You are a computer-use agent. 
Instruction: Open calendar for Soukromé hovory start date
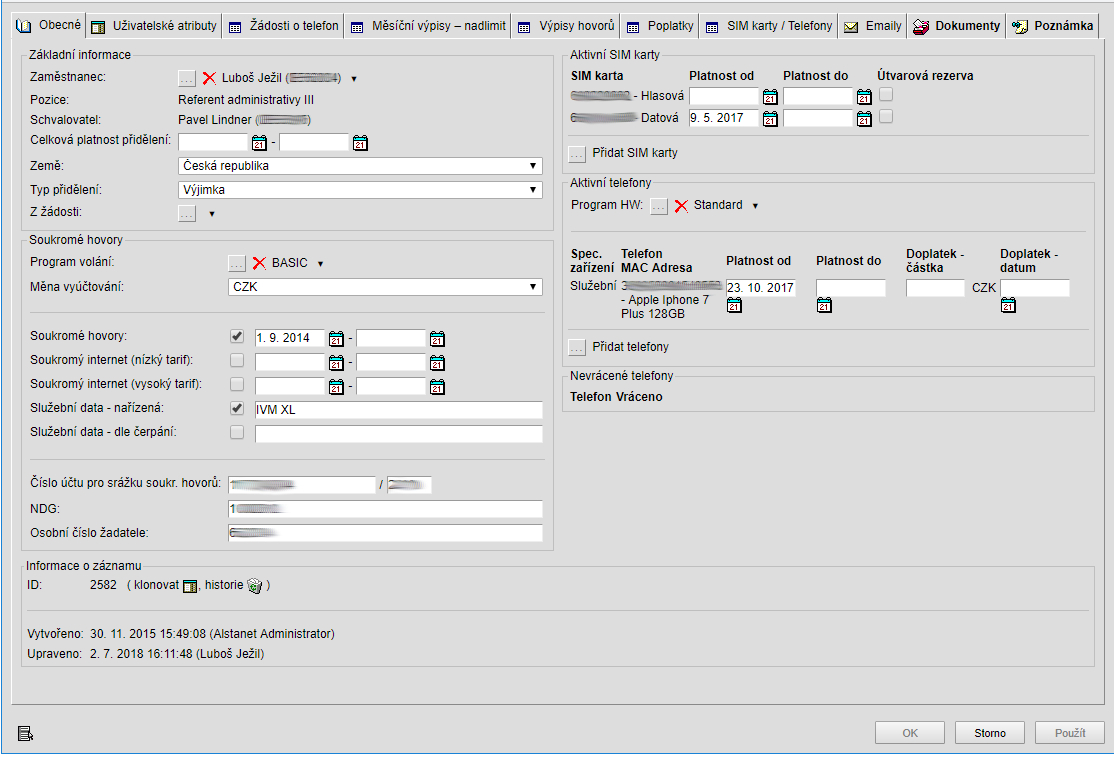click(x=336, y=338)
